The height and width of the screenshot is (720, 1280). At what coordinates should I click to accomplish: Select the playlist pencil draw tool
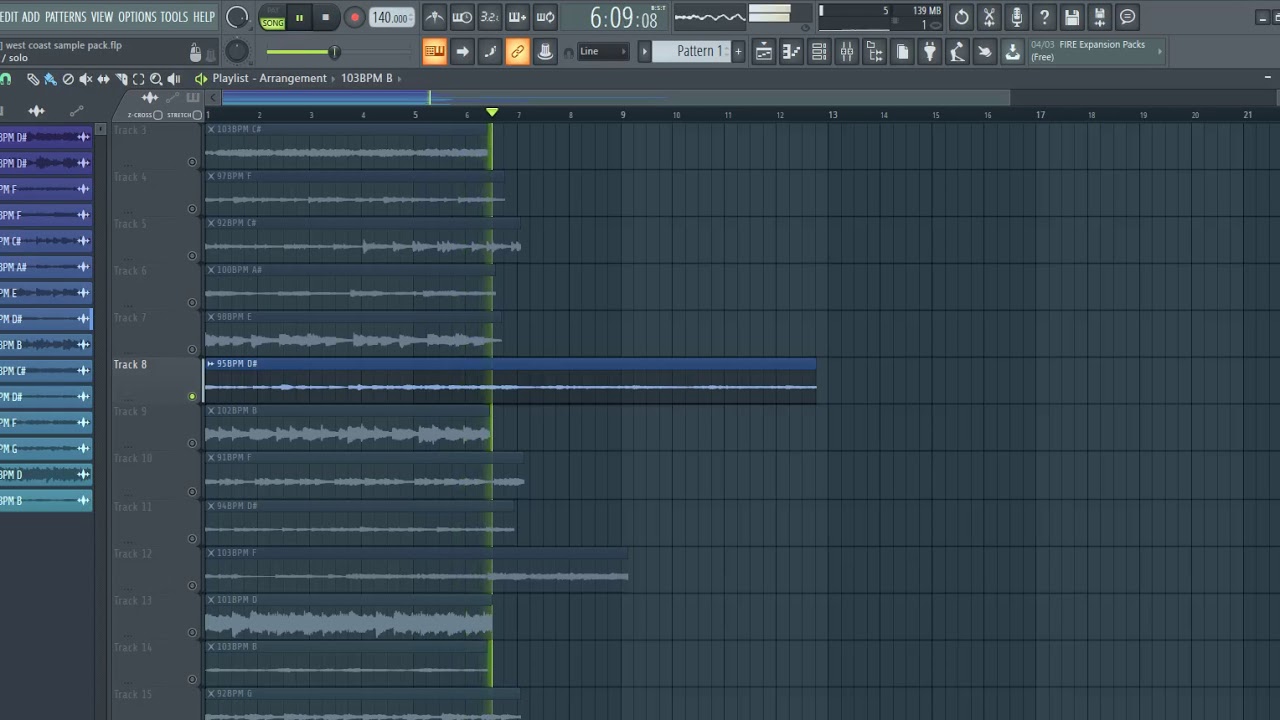[33, 79]
